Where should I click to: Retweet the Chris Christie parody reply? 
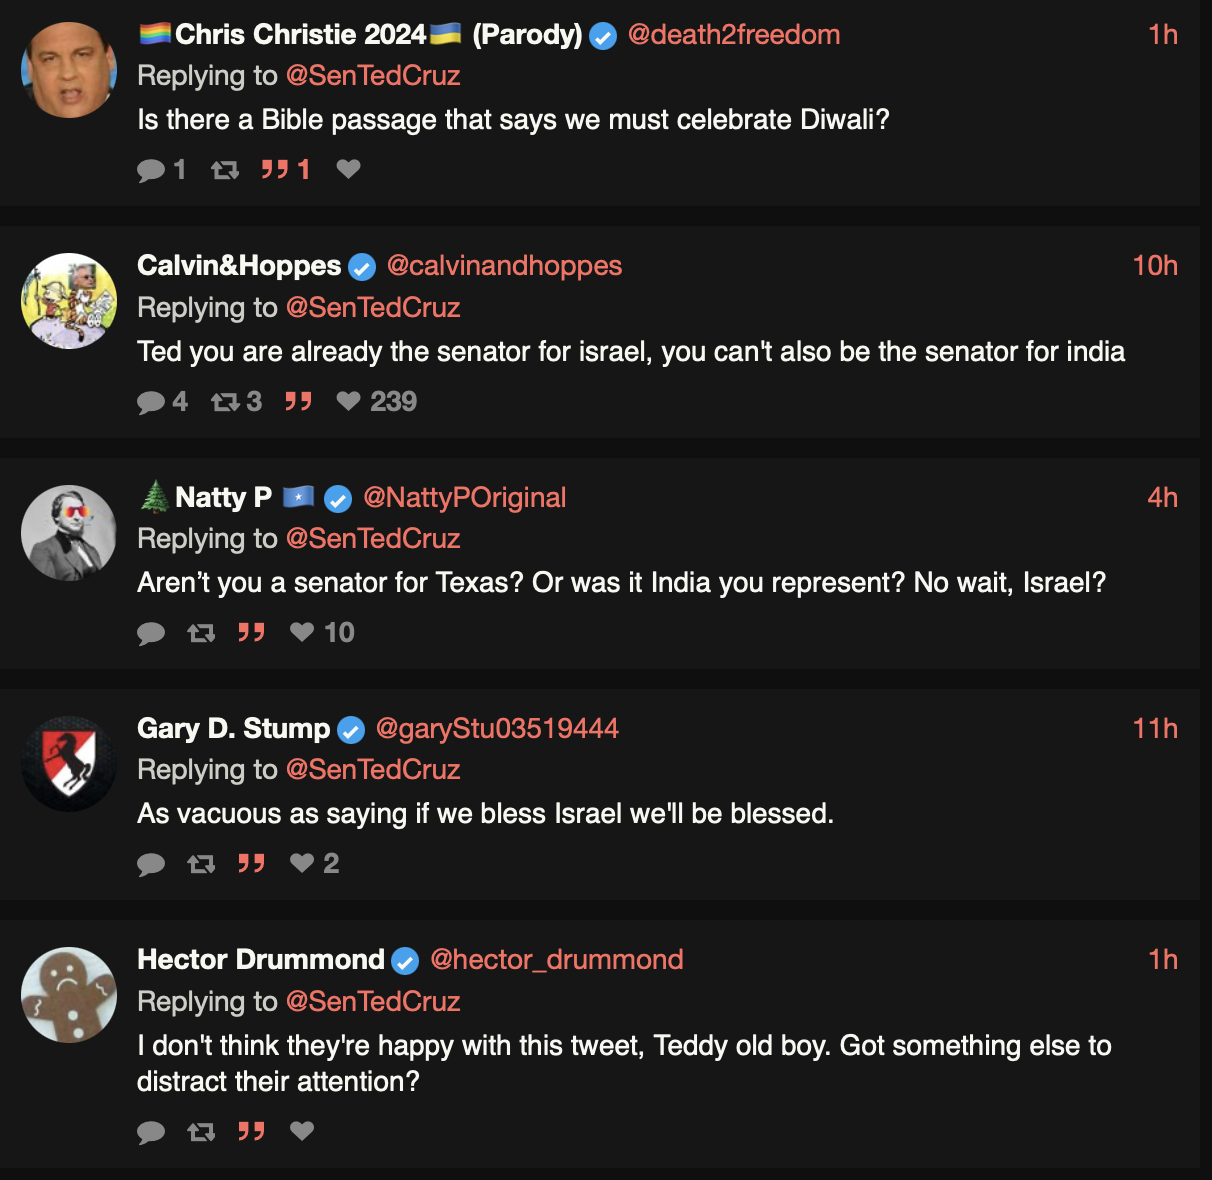click(x=225, y=170)
